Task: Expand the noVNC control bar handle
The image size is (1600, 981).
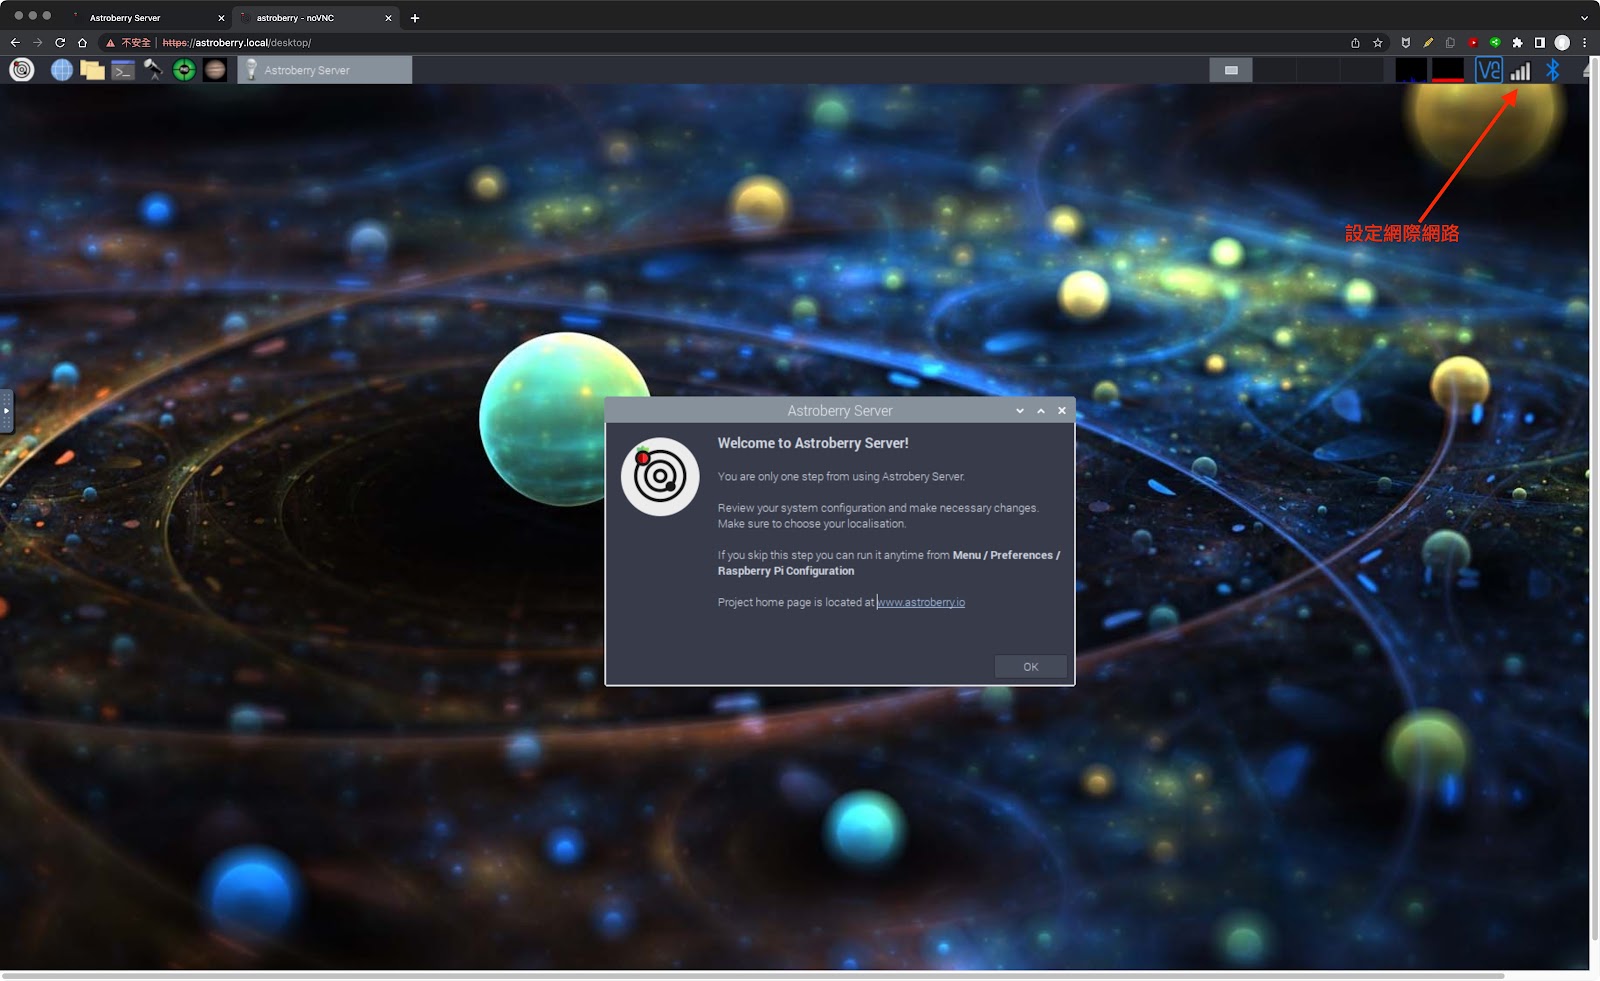Action: tap(6, 411)
